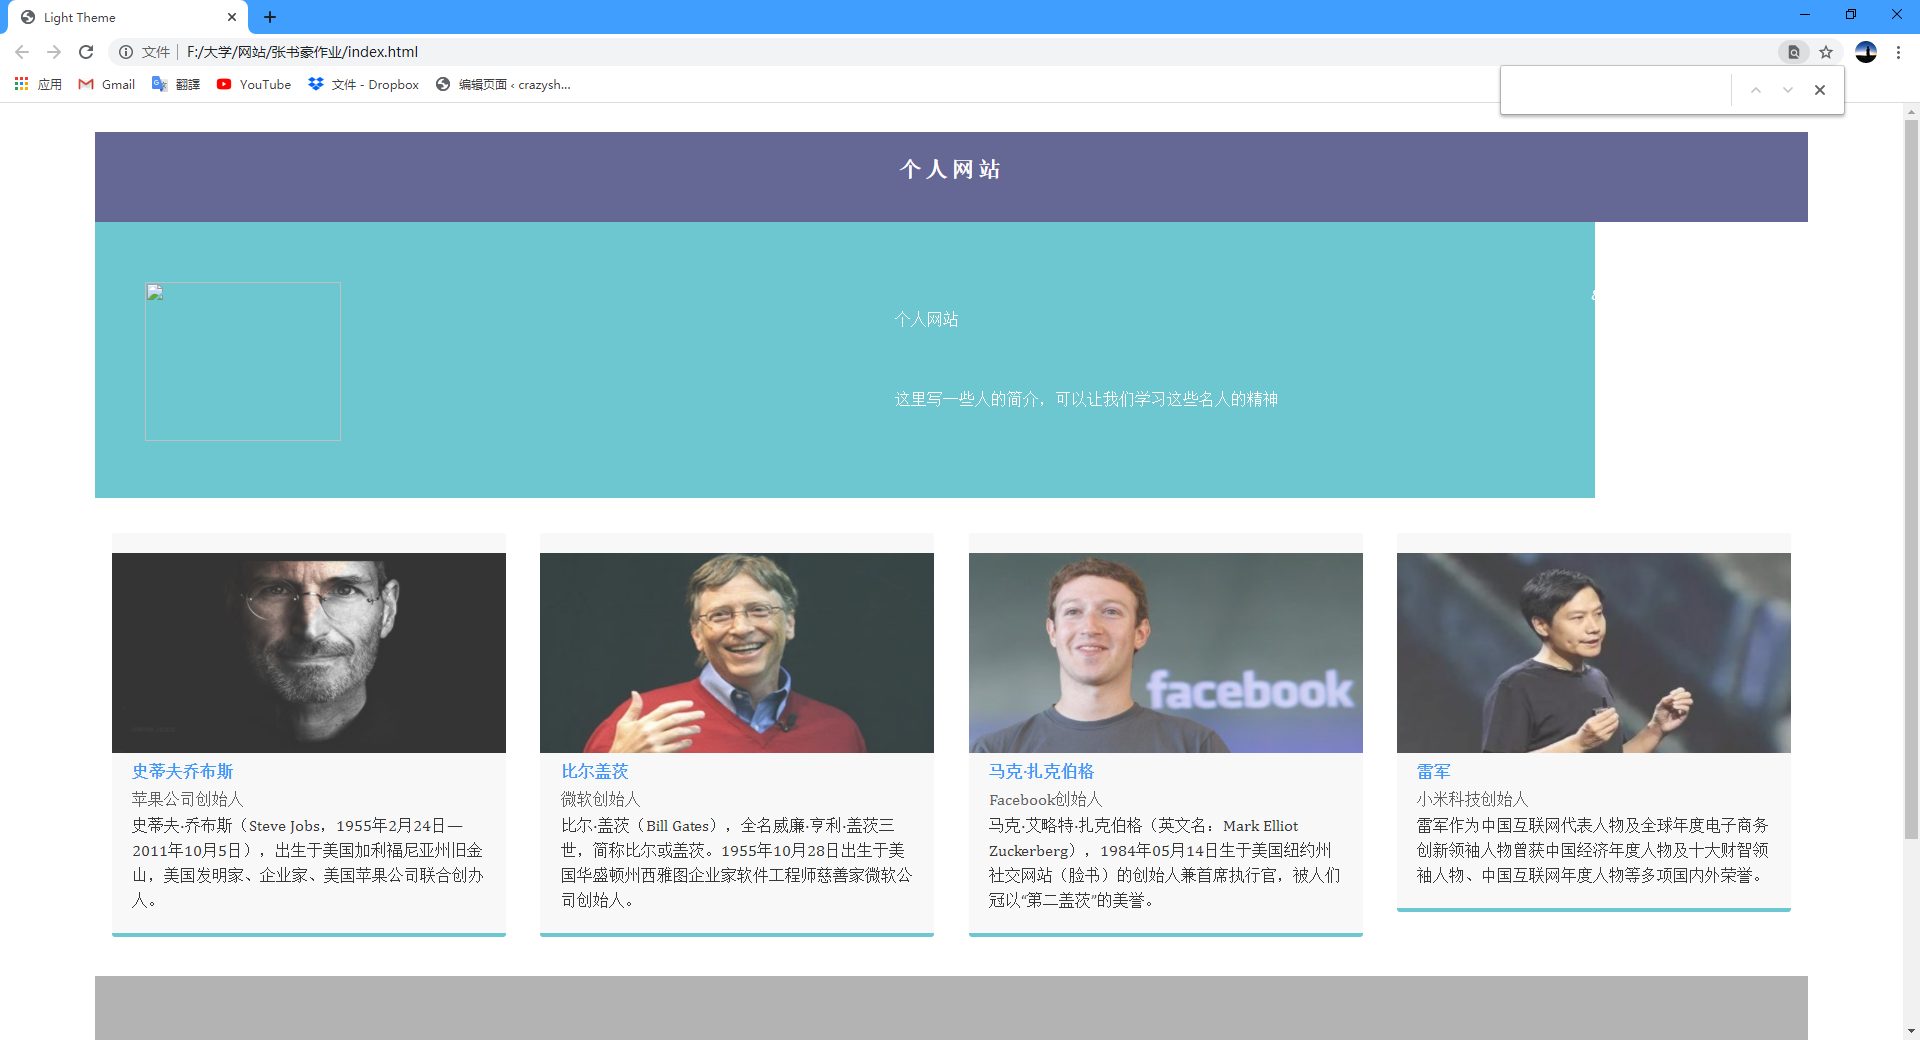
Task: Follow the 史蒂夫乔布斯 link
Action: [x=182, y=771]
